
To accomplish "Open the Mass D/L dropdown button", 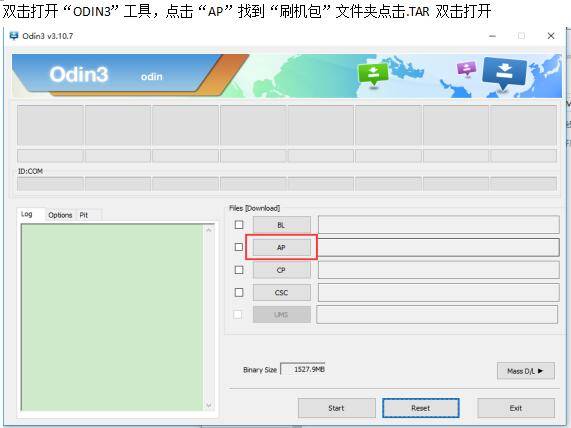I will tap(525, 371).
